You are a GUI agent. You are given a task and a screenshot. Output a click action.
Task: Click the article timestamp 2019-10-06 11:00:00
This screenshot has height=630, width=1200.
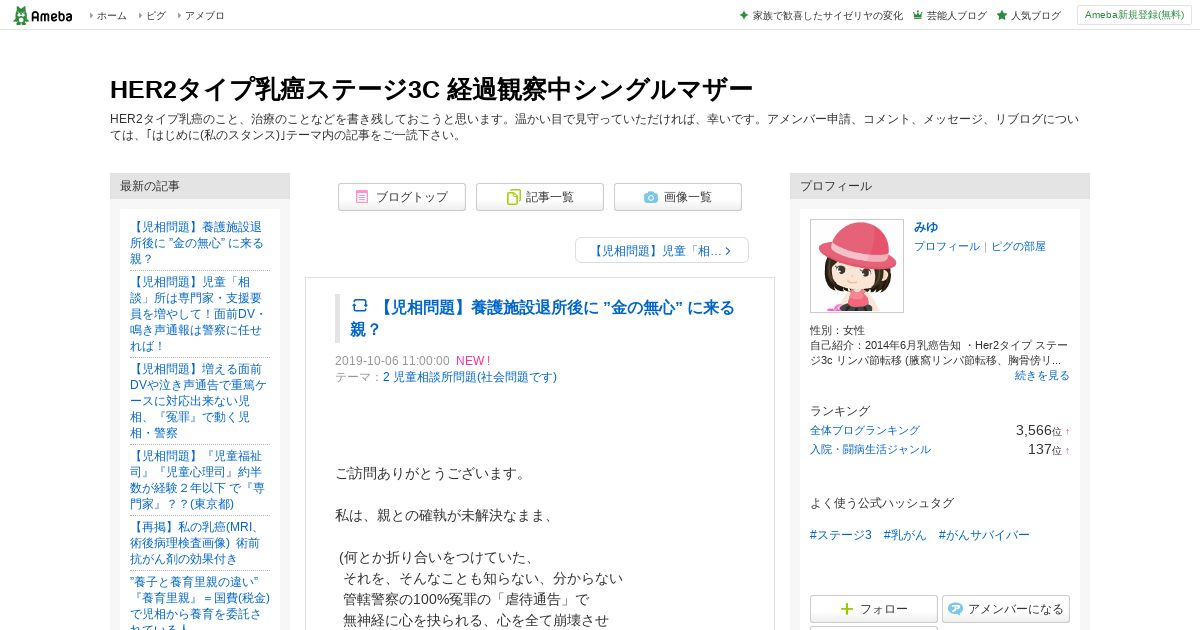pyautogui.click(x=392, y=361)
